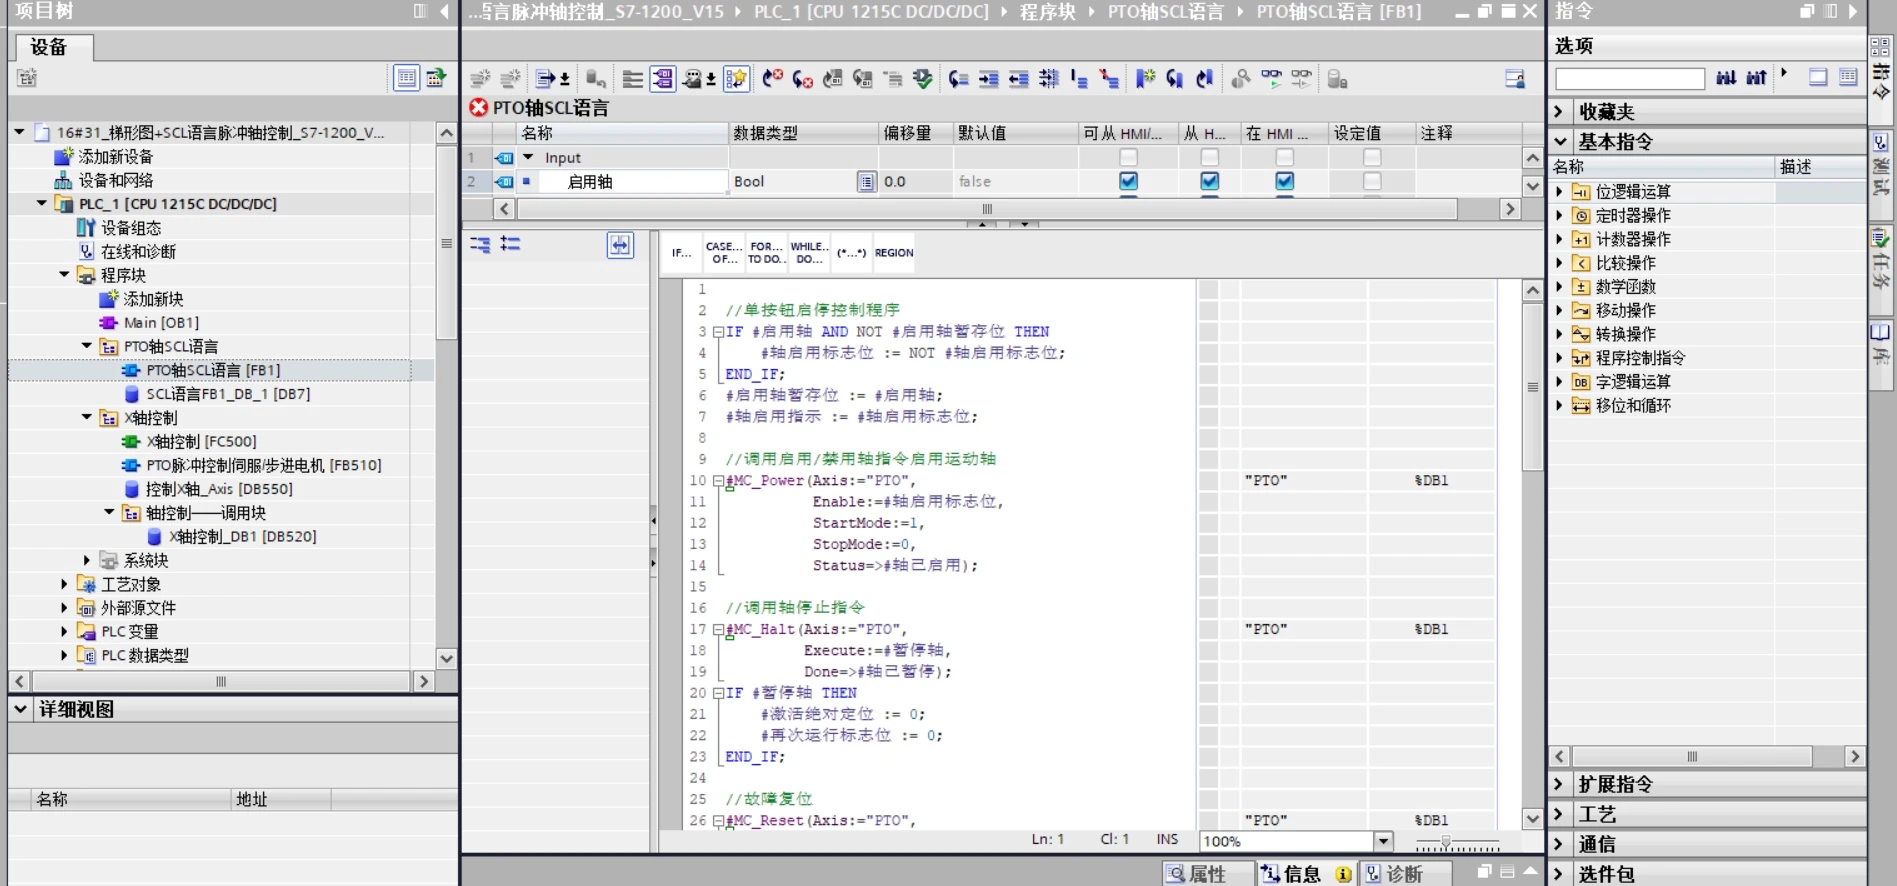Image resolution: width=1897 pixels, height=886 pixels.
Task: Expand 位逻辑运算 instruction folder
Action: [x=1559, y=191]
